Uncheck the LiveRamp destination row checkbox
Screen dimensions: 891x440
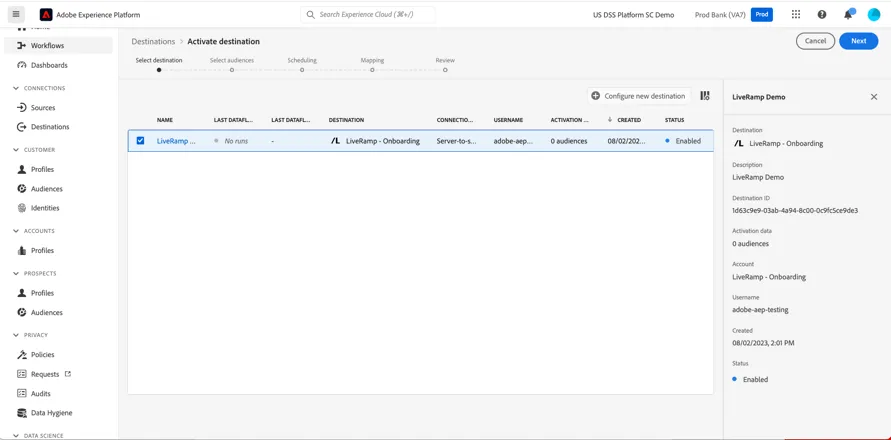[x=140, y=140]
